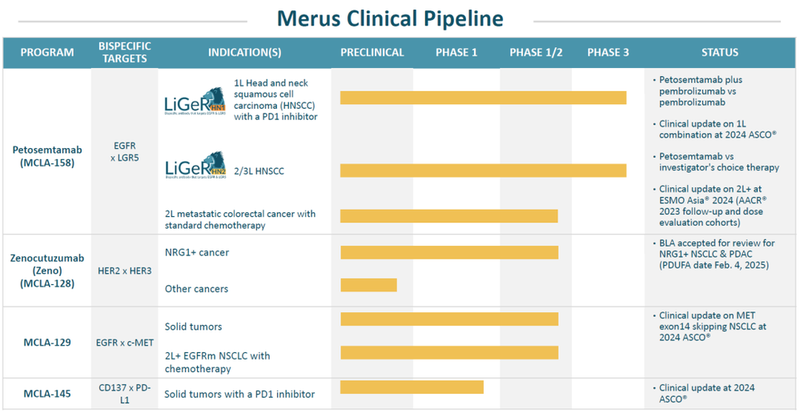Click the 2L+ EGFRm NSCLC progress bar

pyautogui.click(x=448, y=352)
